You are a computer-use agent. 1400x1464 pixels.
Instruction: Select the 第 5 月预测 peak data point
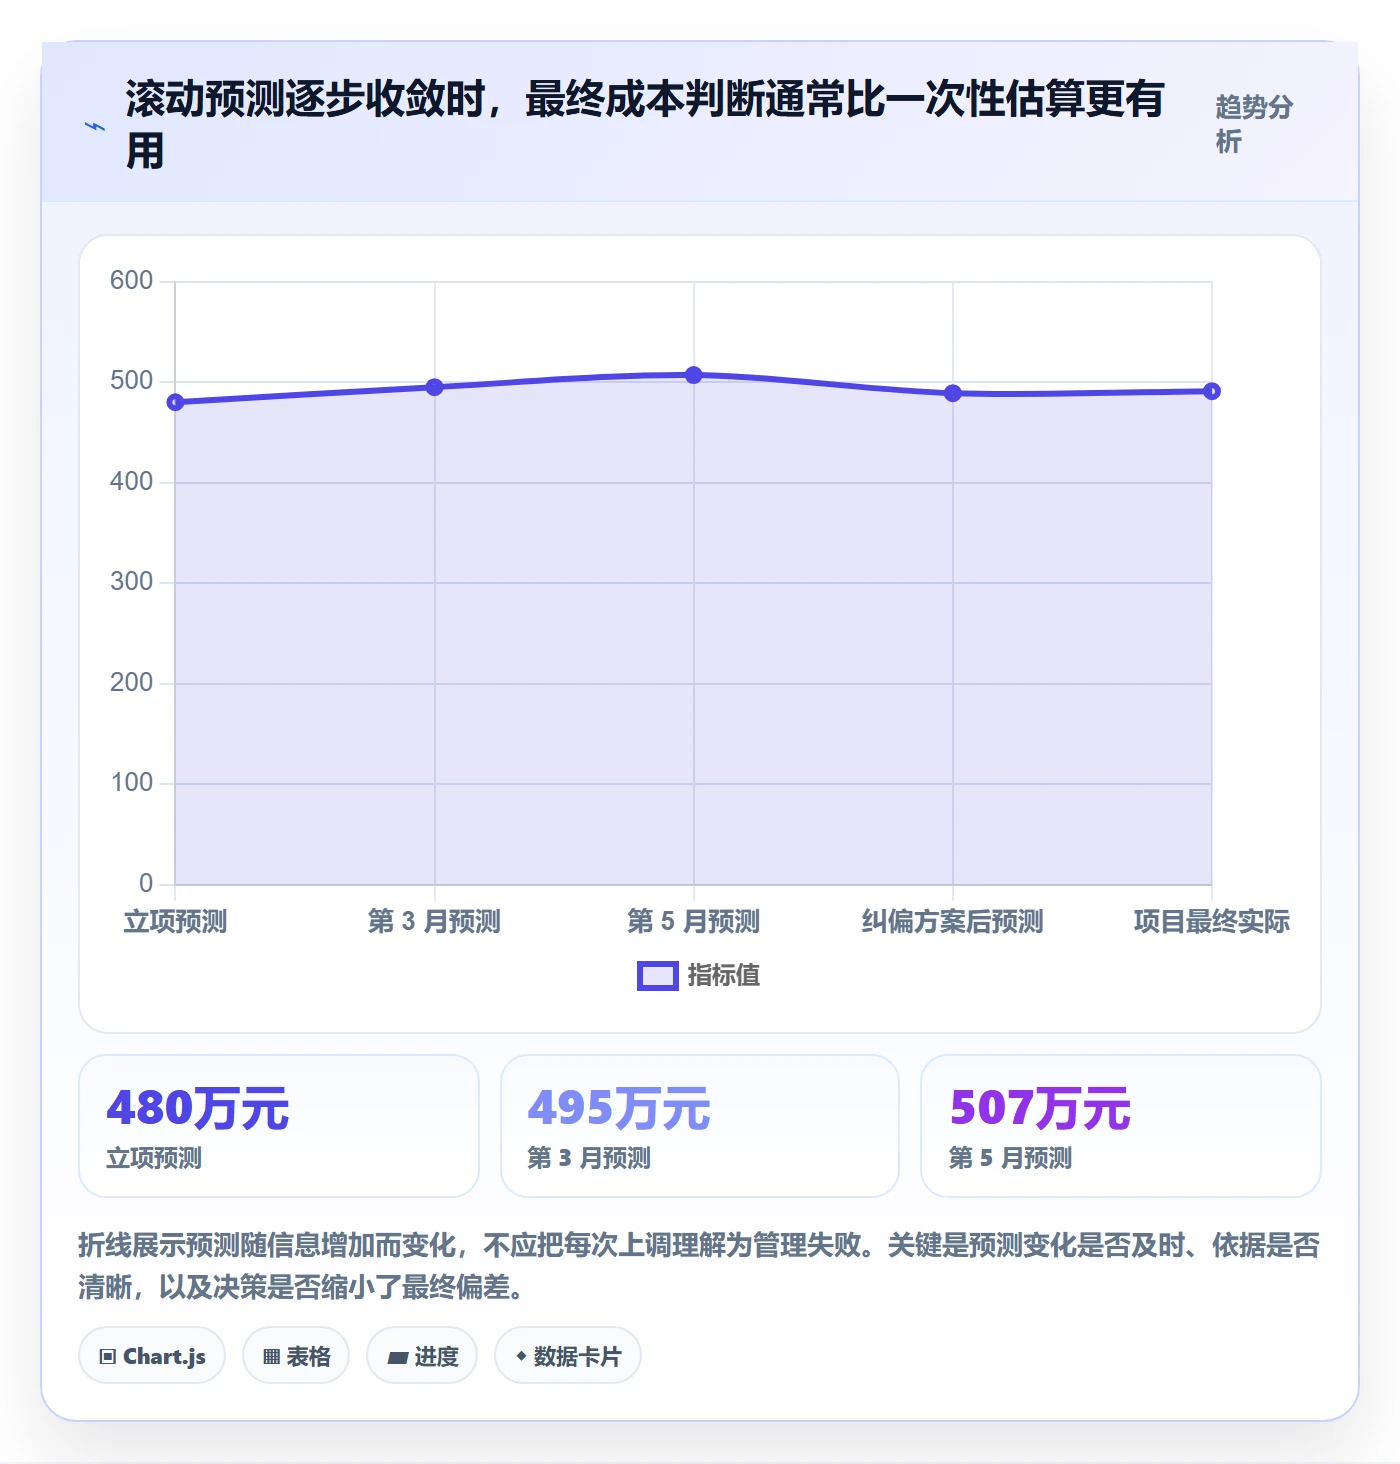(x=694, y=375)
